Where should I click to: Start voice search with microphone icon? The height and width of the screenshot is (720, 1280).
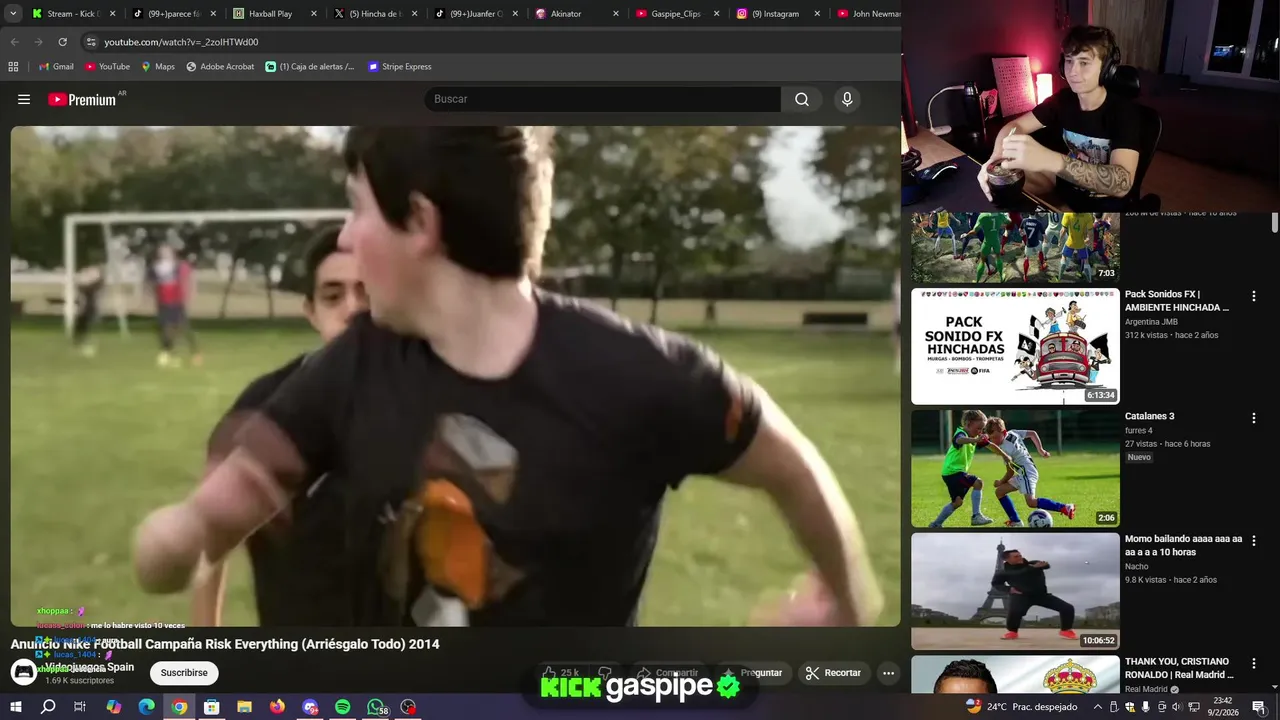click(x=847, y=99)
